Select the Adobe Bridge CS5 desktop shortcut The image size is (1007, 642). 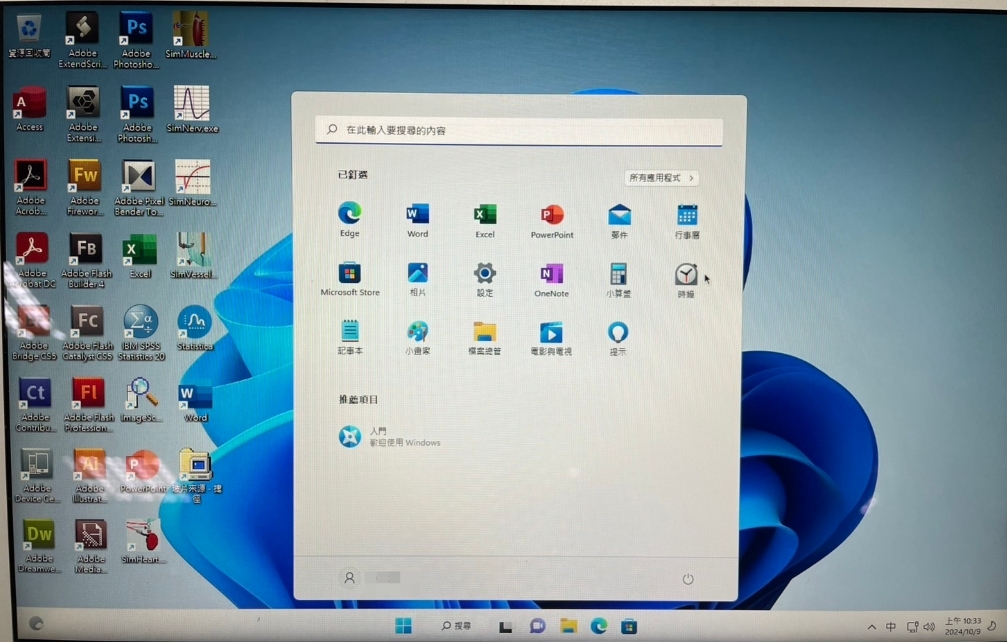(x=34, y=333)
